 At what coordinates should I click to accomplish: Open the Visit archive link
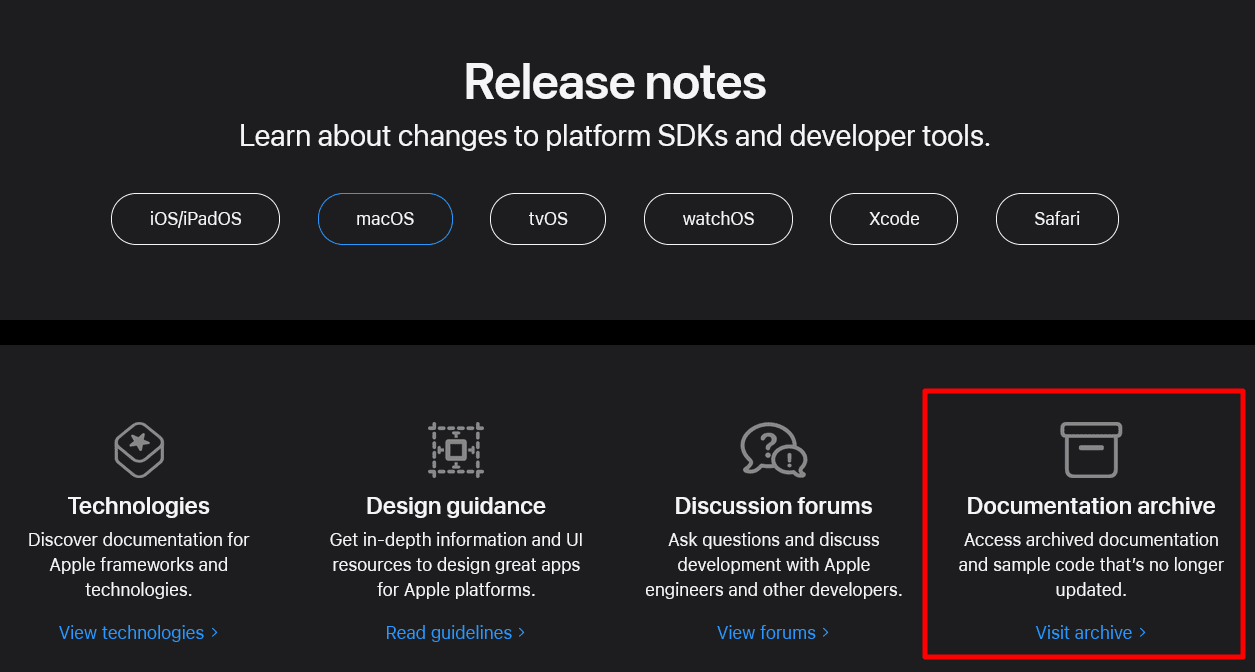coord(1085,632)
